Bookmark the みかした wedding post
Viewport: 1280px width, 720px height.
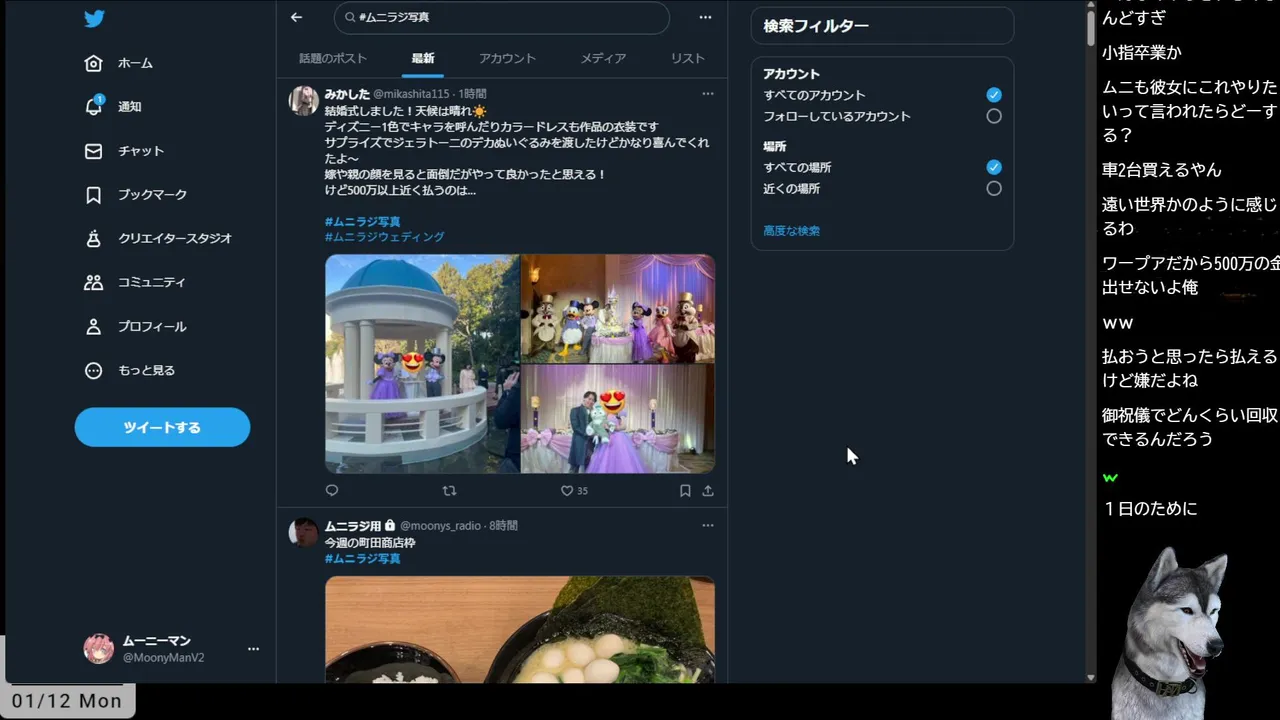pyautogui.click(x=685, y=491)
